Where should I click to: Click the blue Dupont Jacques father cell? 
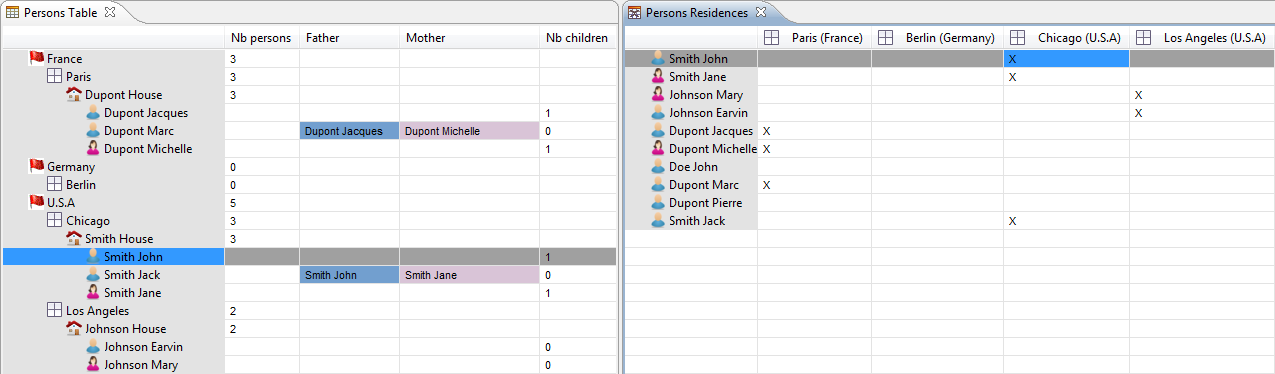(x=349, y=131)
